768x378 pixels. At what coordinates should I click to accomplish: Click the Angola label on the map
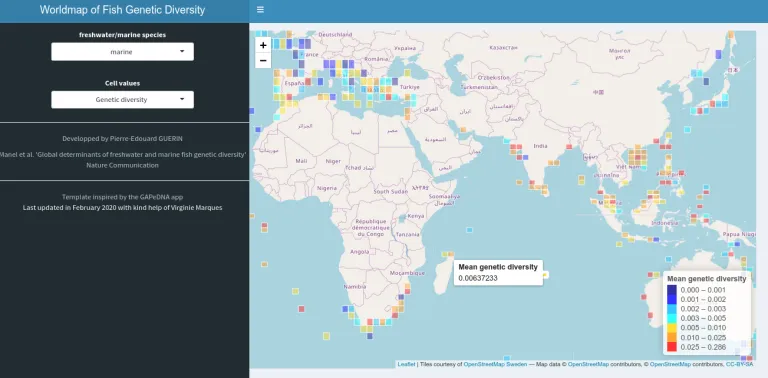point(360,252)
